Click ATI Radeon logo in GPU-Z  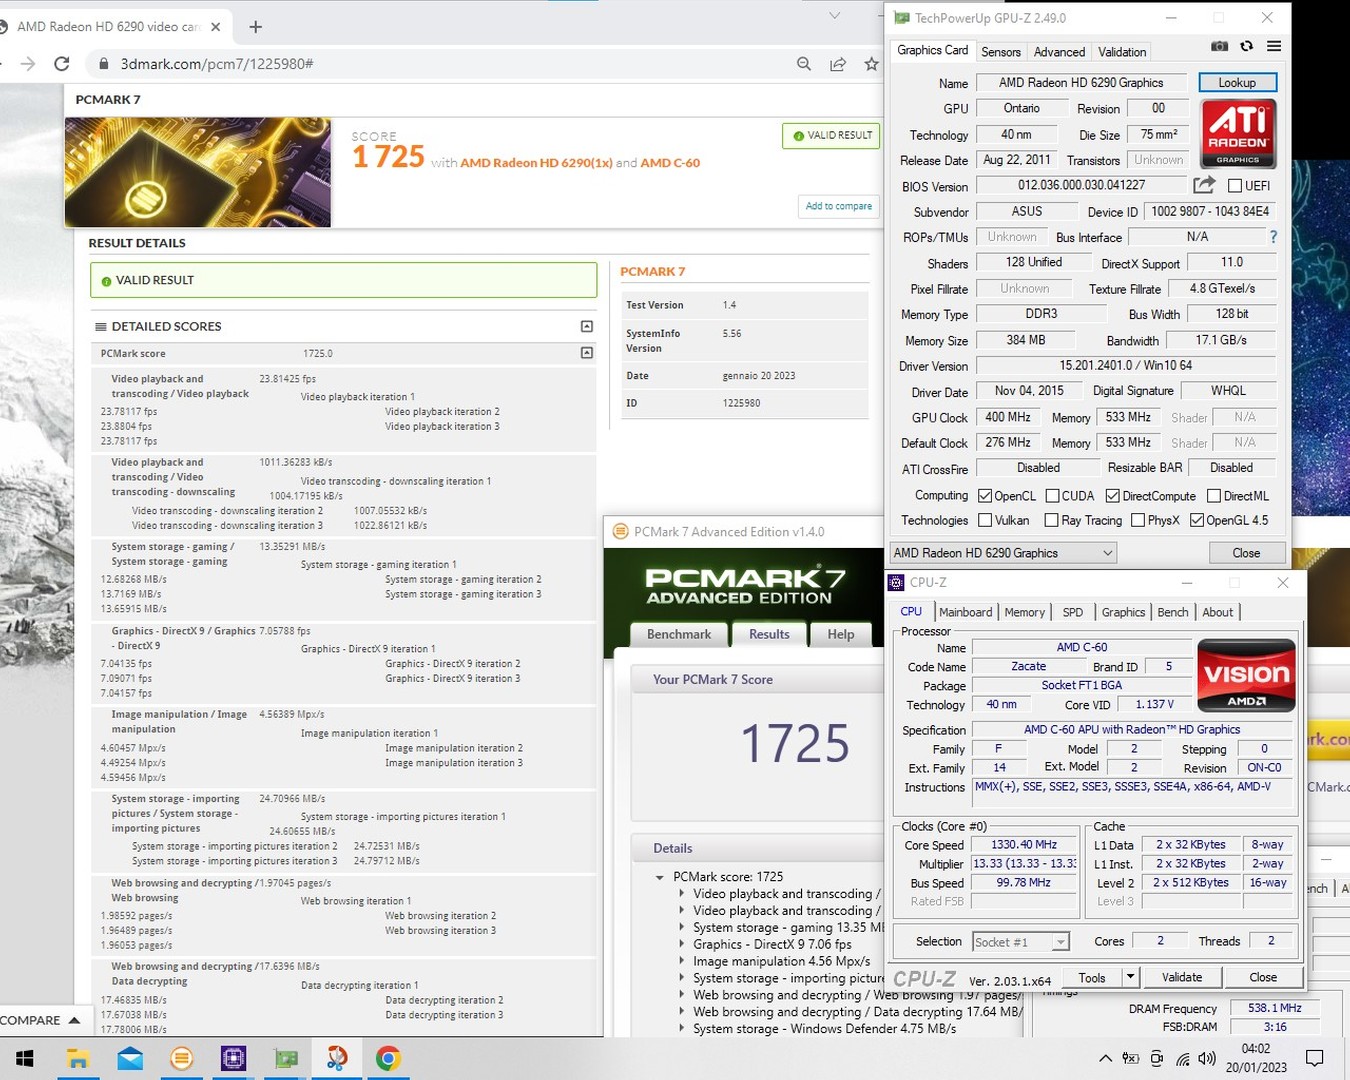pyautogui.click(x=1238, y=133)
